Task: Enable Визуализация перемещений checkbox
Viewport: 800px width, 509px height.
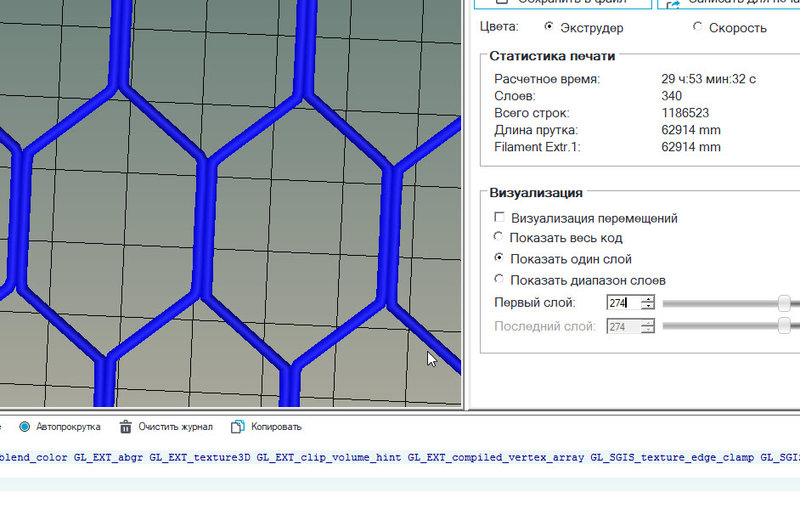Action: point(499,218)
